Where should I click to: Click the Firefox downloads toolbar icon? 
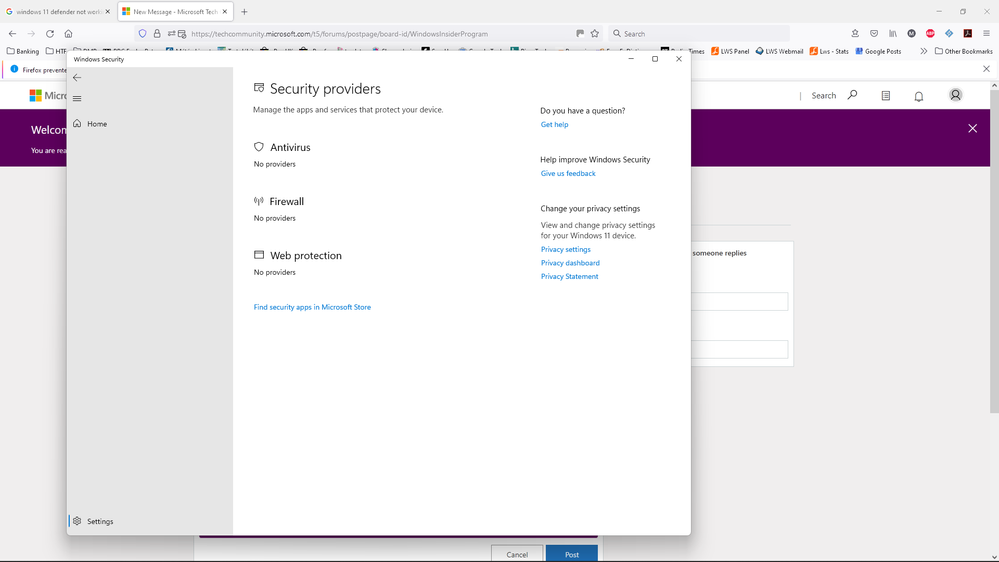pyautogui.click(x=855, y=34)
